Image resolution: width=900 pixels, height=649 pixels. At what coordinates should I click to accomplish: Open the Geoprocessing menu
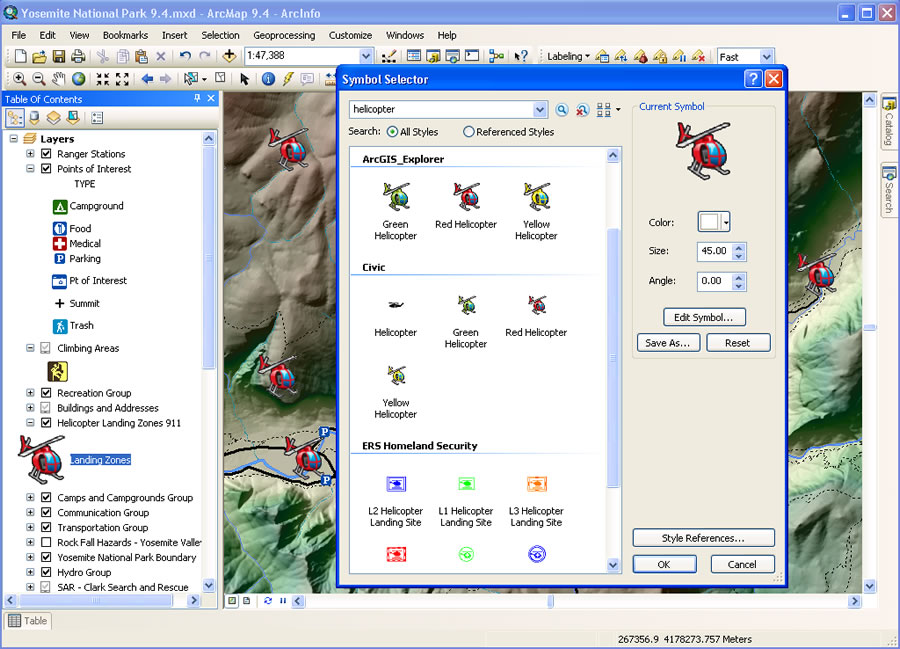point(284,35)
